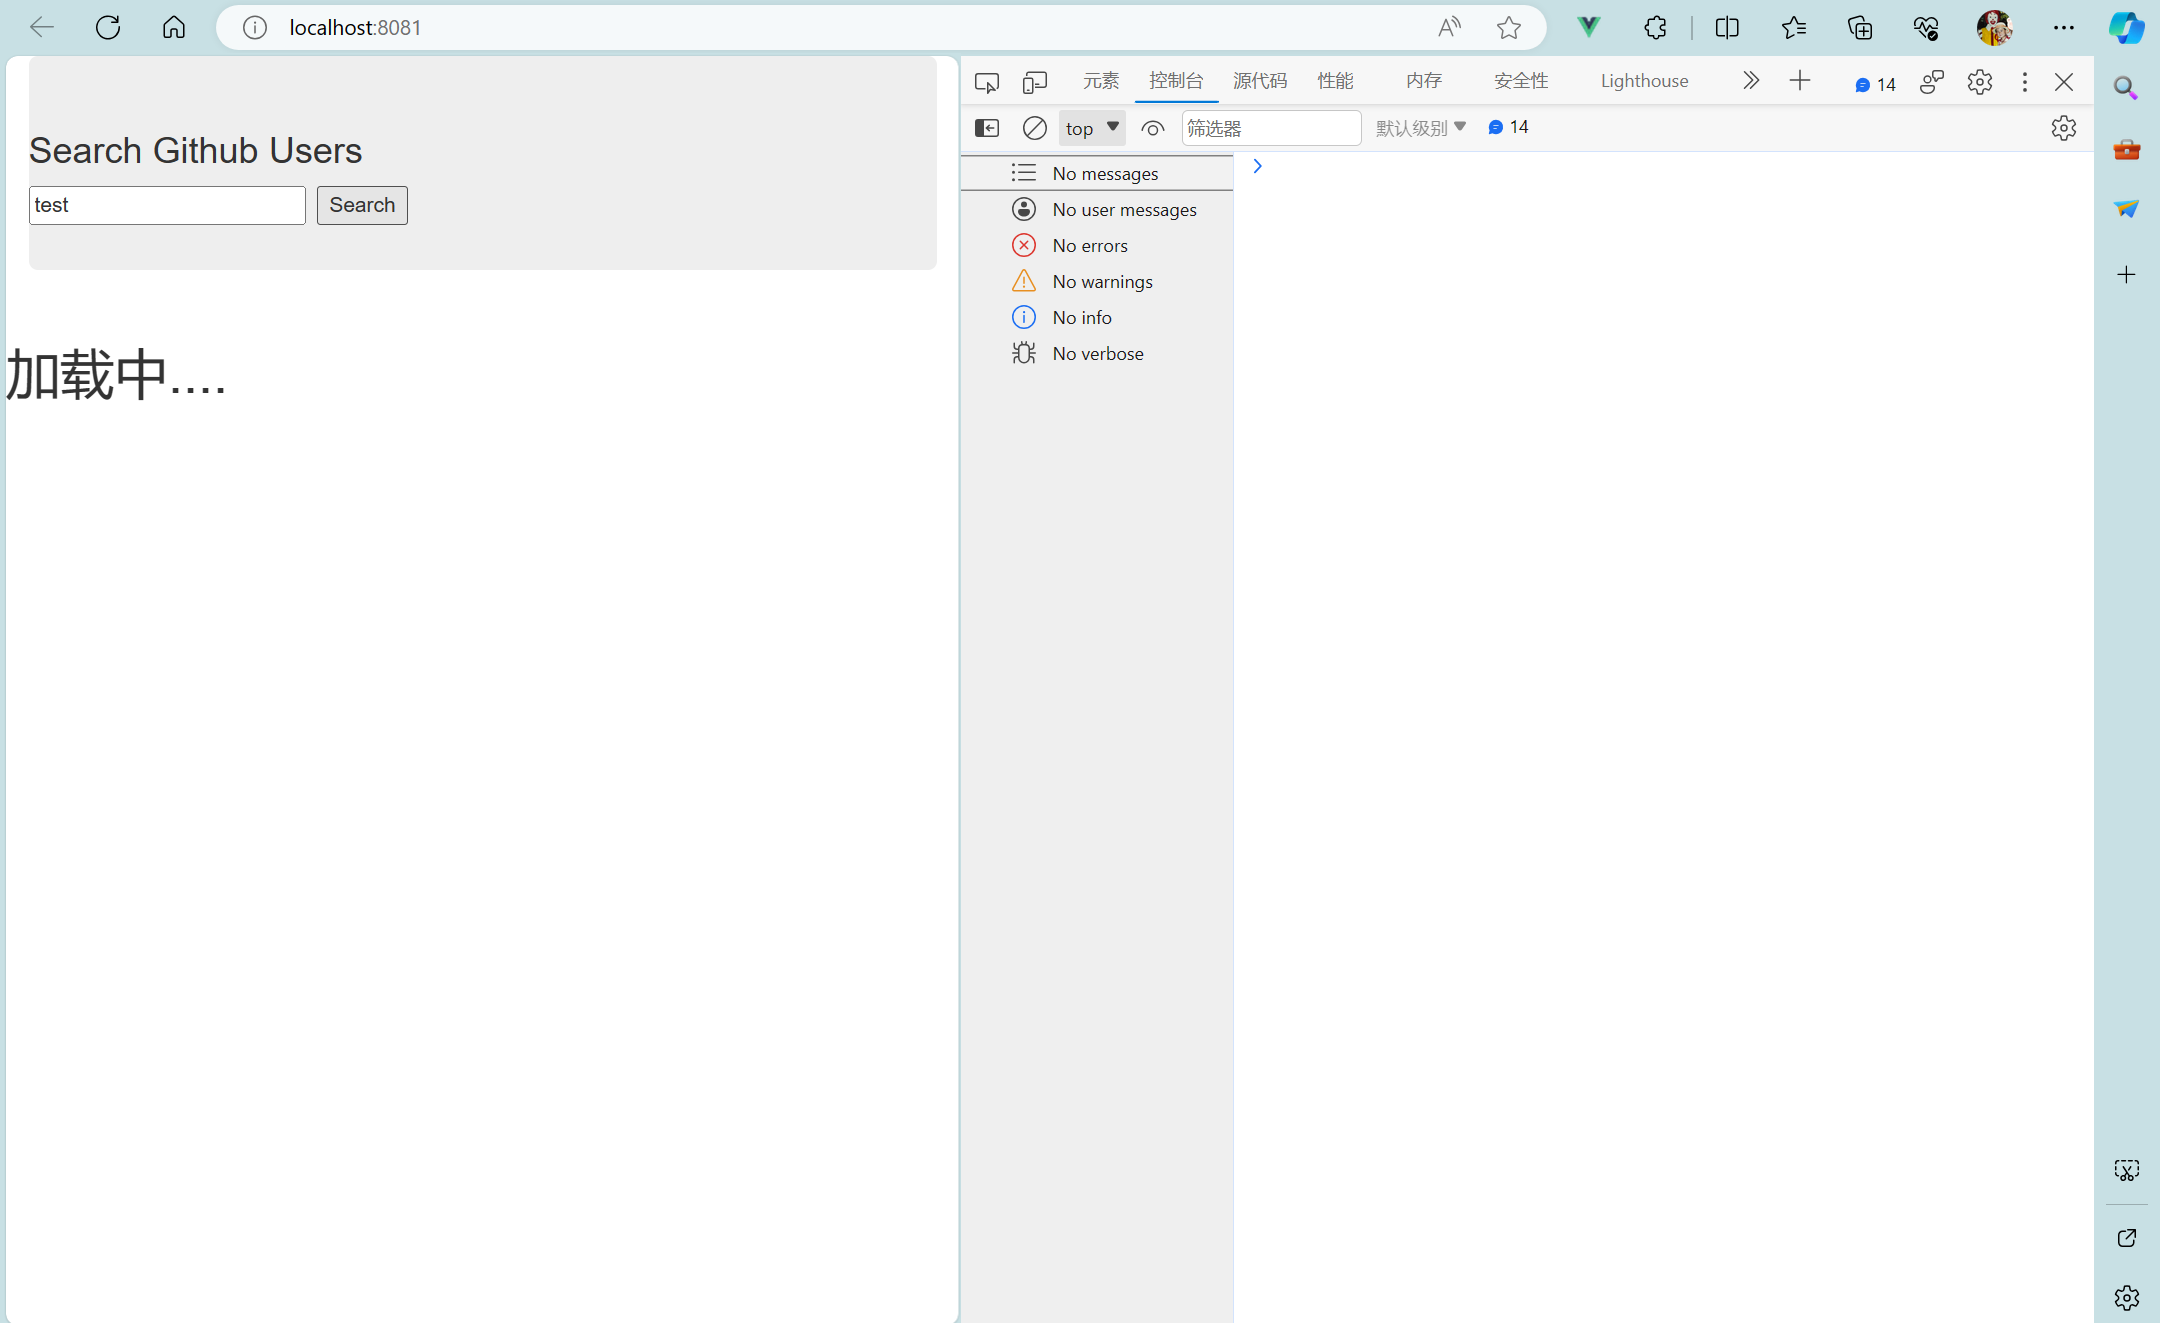This screenshot has height=1323, width=2160.
Task: Click the clear console icon
Action: pyautogui.click(x=1032, y=128)
